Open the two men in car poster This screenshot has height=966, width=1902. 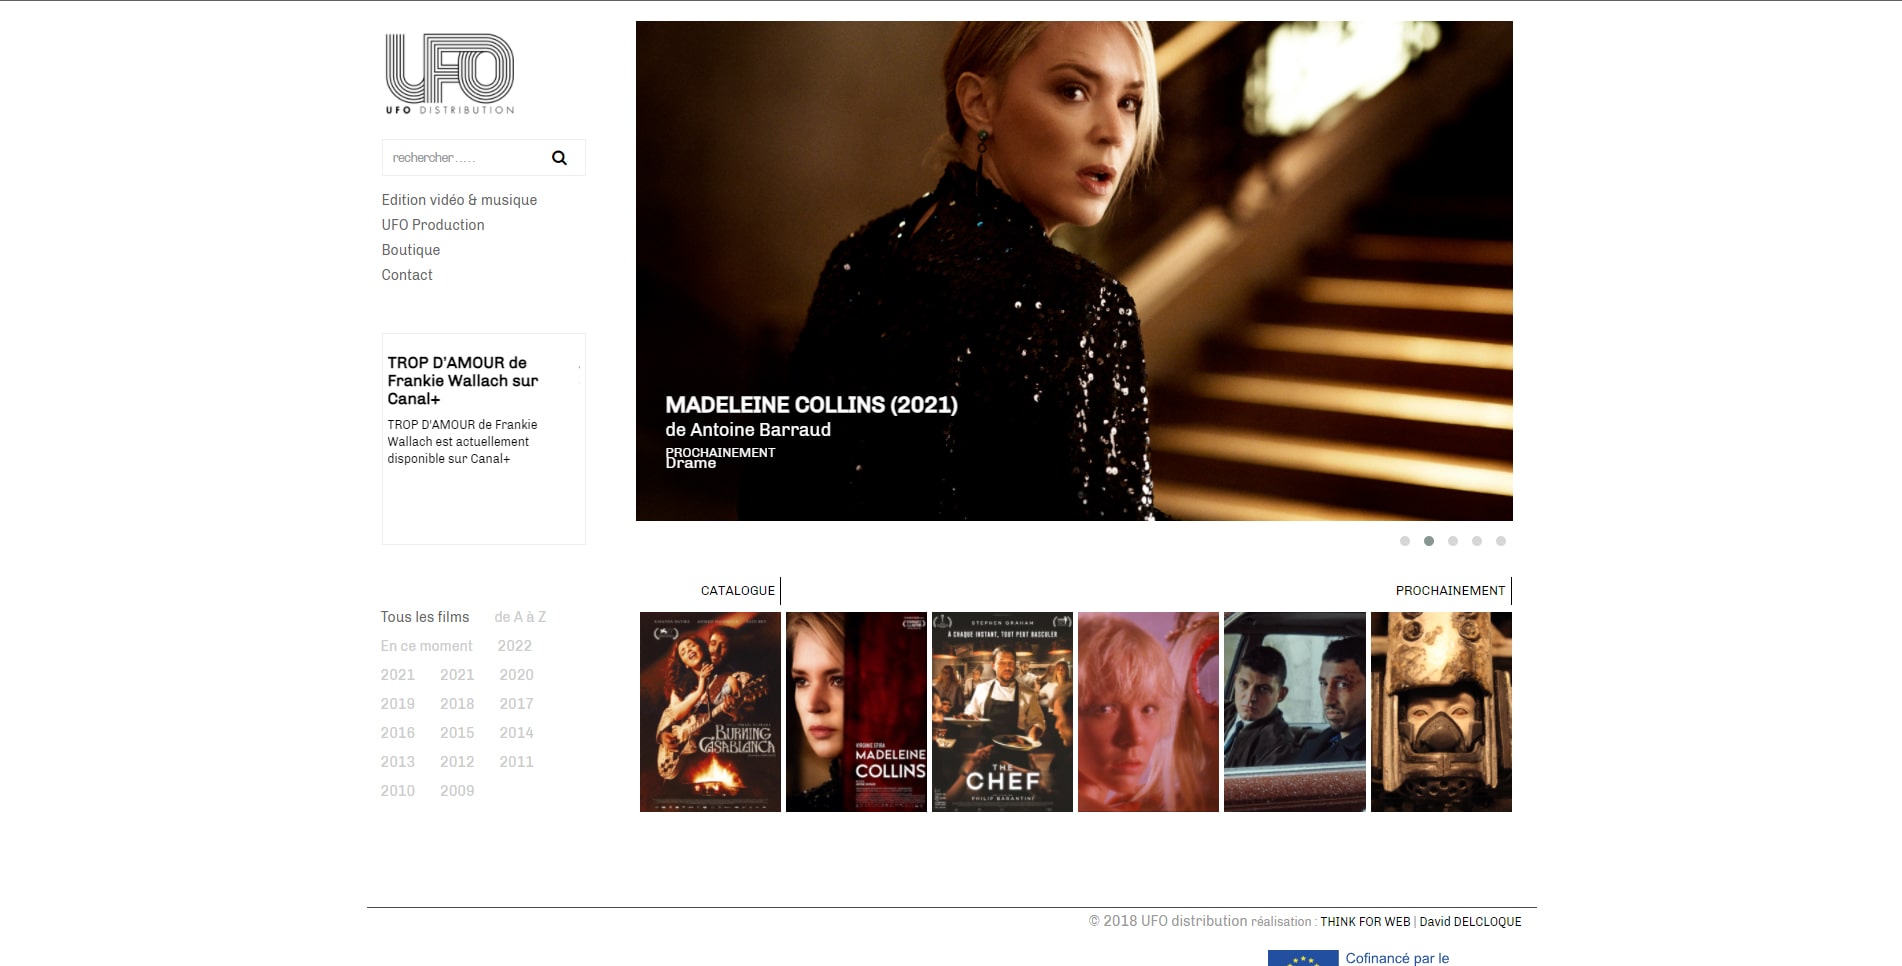point(1295,712)
